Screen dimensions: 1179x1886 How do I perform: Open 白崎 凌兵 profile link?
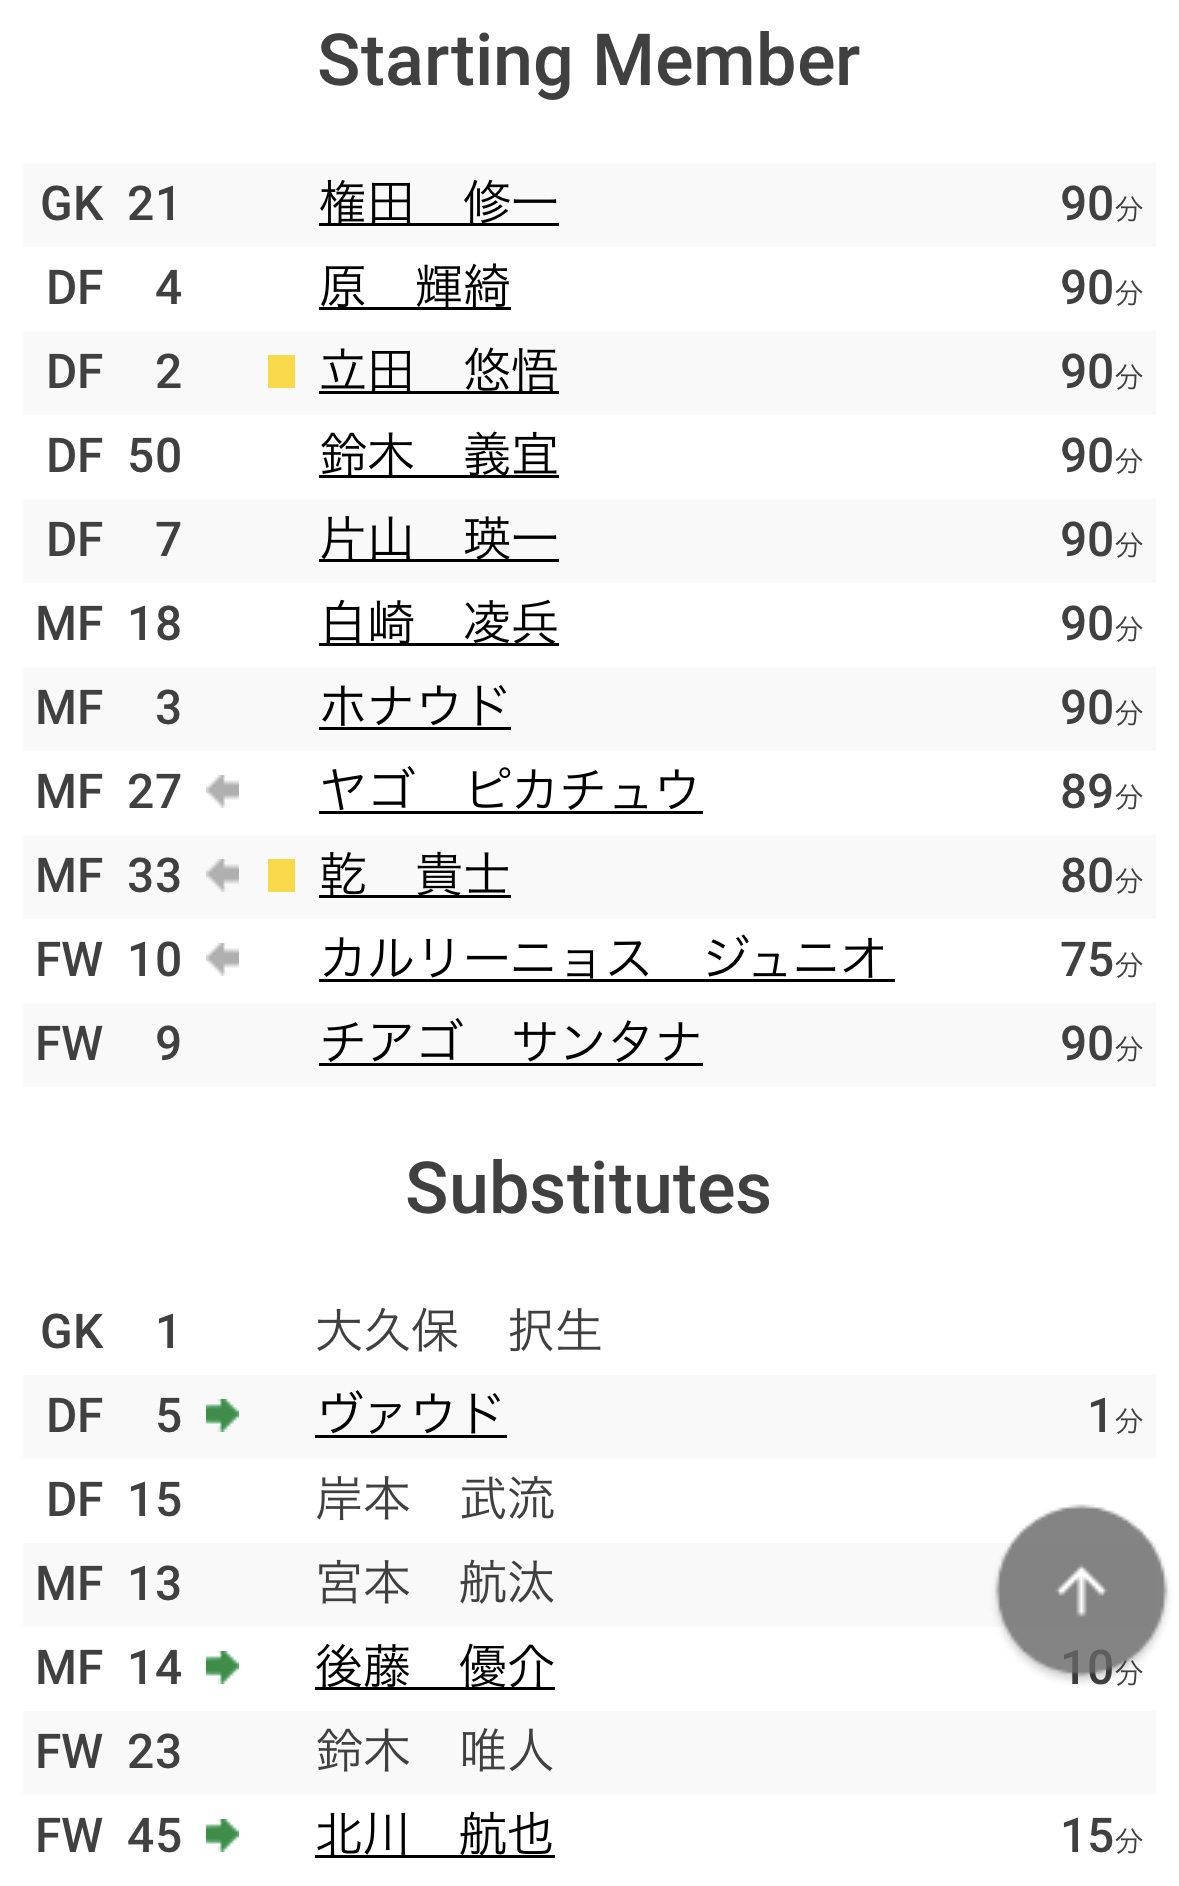click(439, 624)
